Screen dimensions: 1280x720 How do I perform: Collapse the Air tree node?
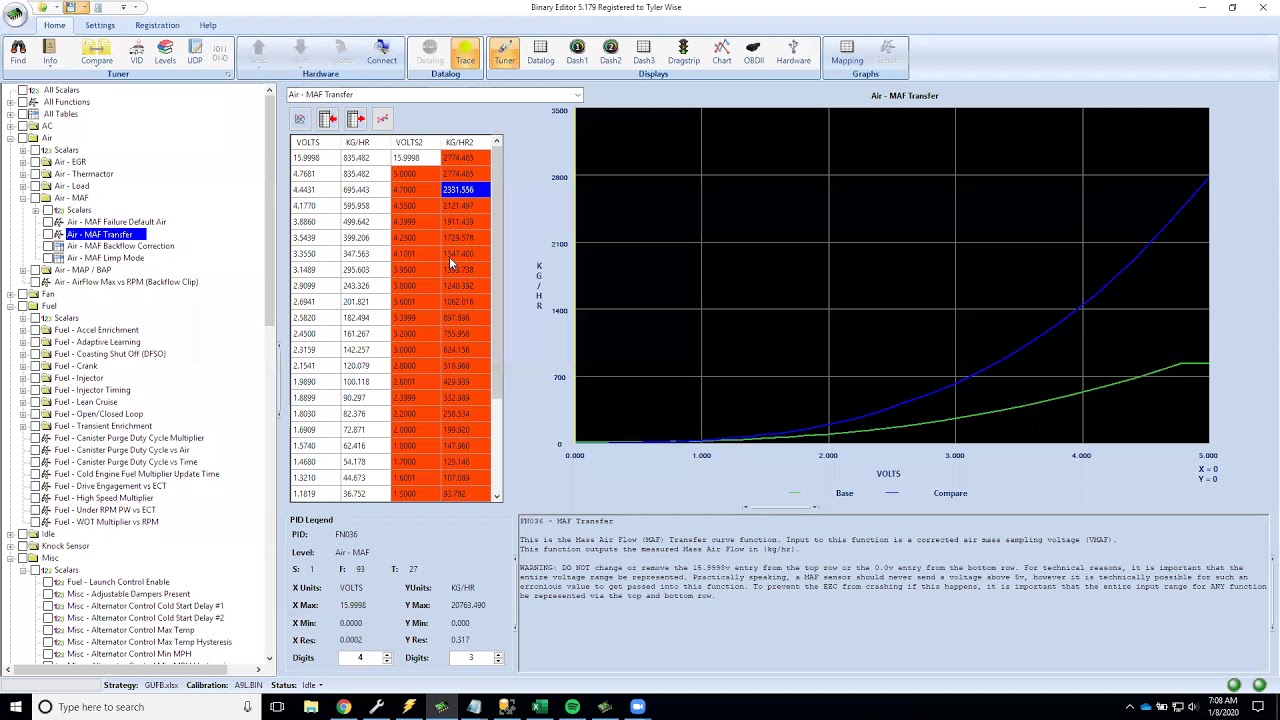[10, 138]
